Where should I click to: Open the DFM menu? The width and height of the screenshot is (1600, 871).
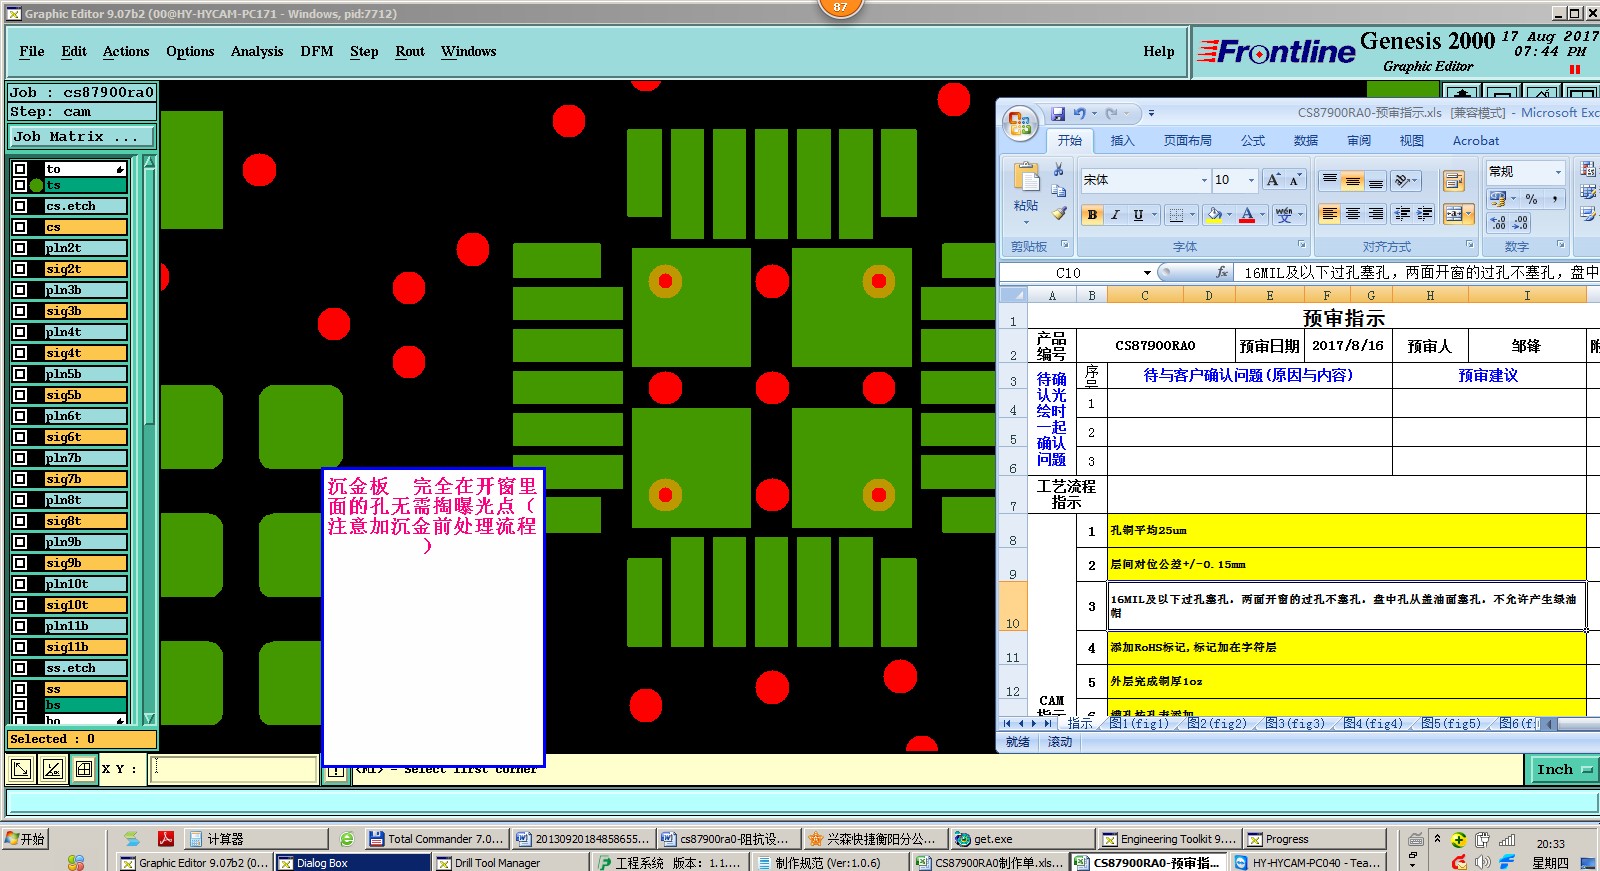point(317,51)
